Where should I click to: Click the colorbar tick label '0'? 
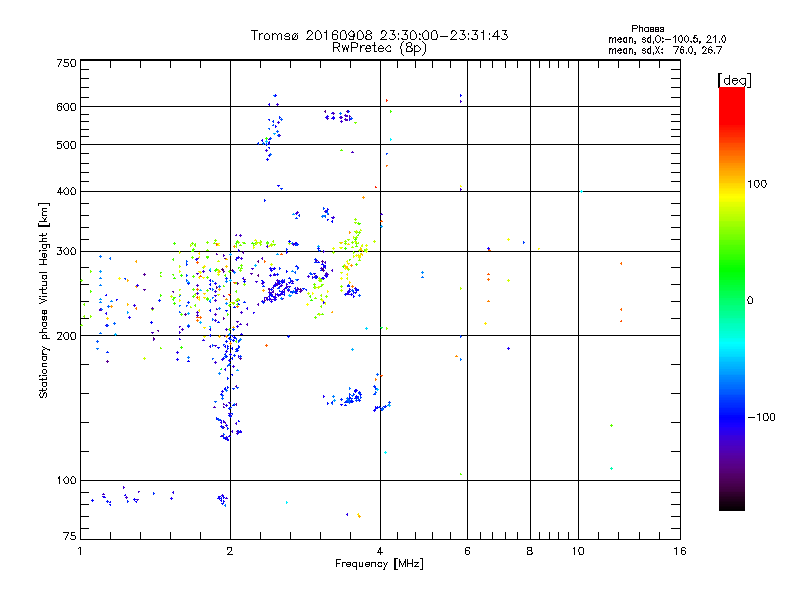tap(750, 301)
